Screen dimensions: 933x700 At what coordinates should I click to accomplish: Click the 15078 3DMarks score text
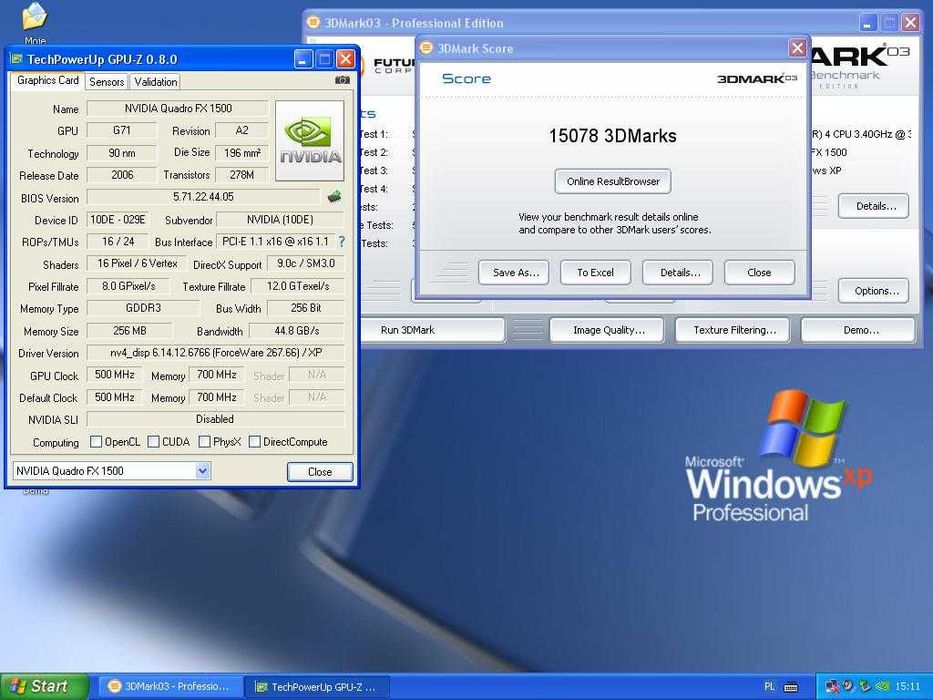[x=612, y=136]
